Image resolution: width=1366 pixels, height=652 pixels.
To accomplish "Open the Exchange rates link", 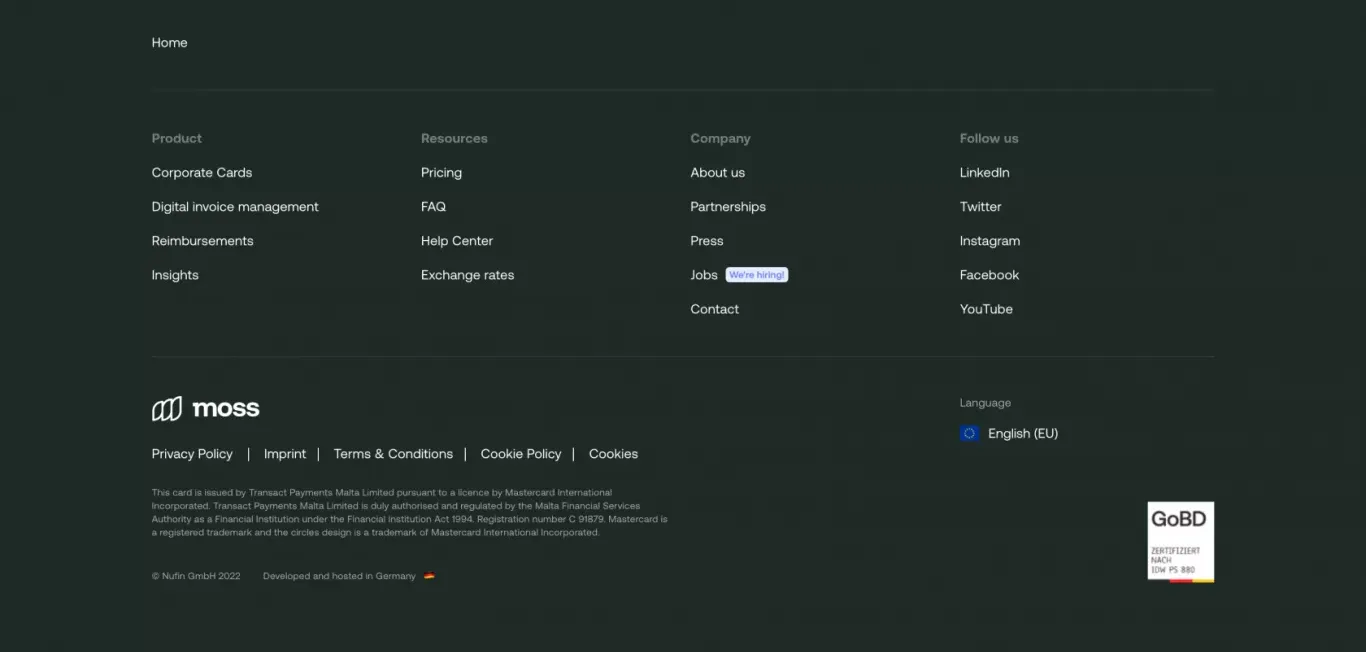I will coord(467,275).
